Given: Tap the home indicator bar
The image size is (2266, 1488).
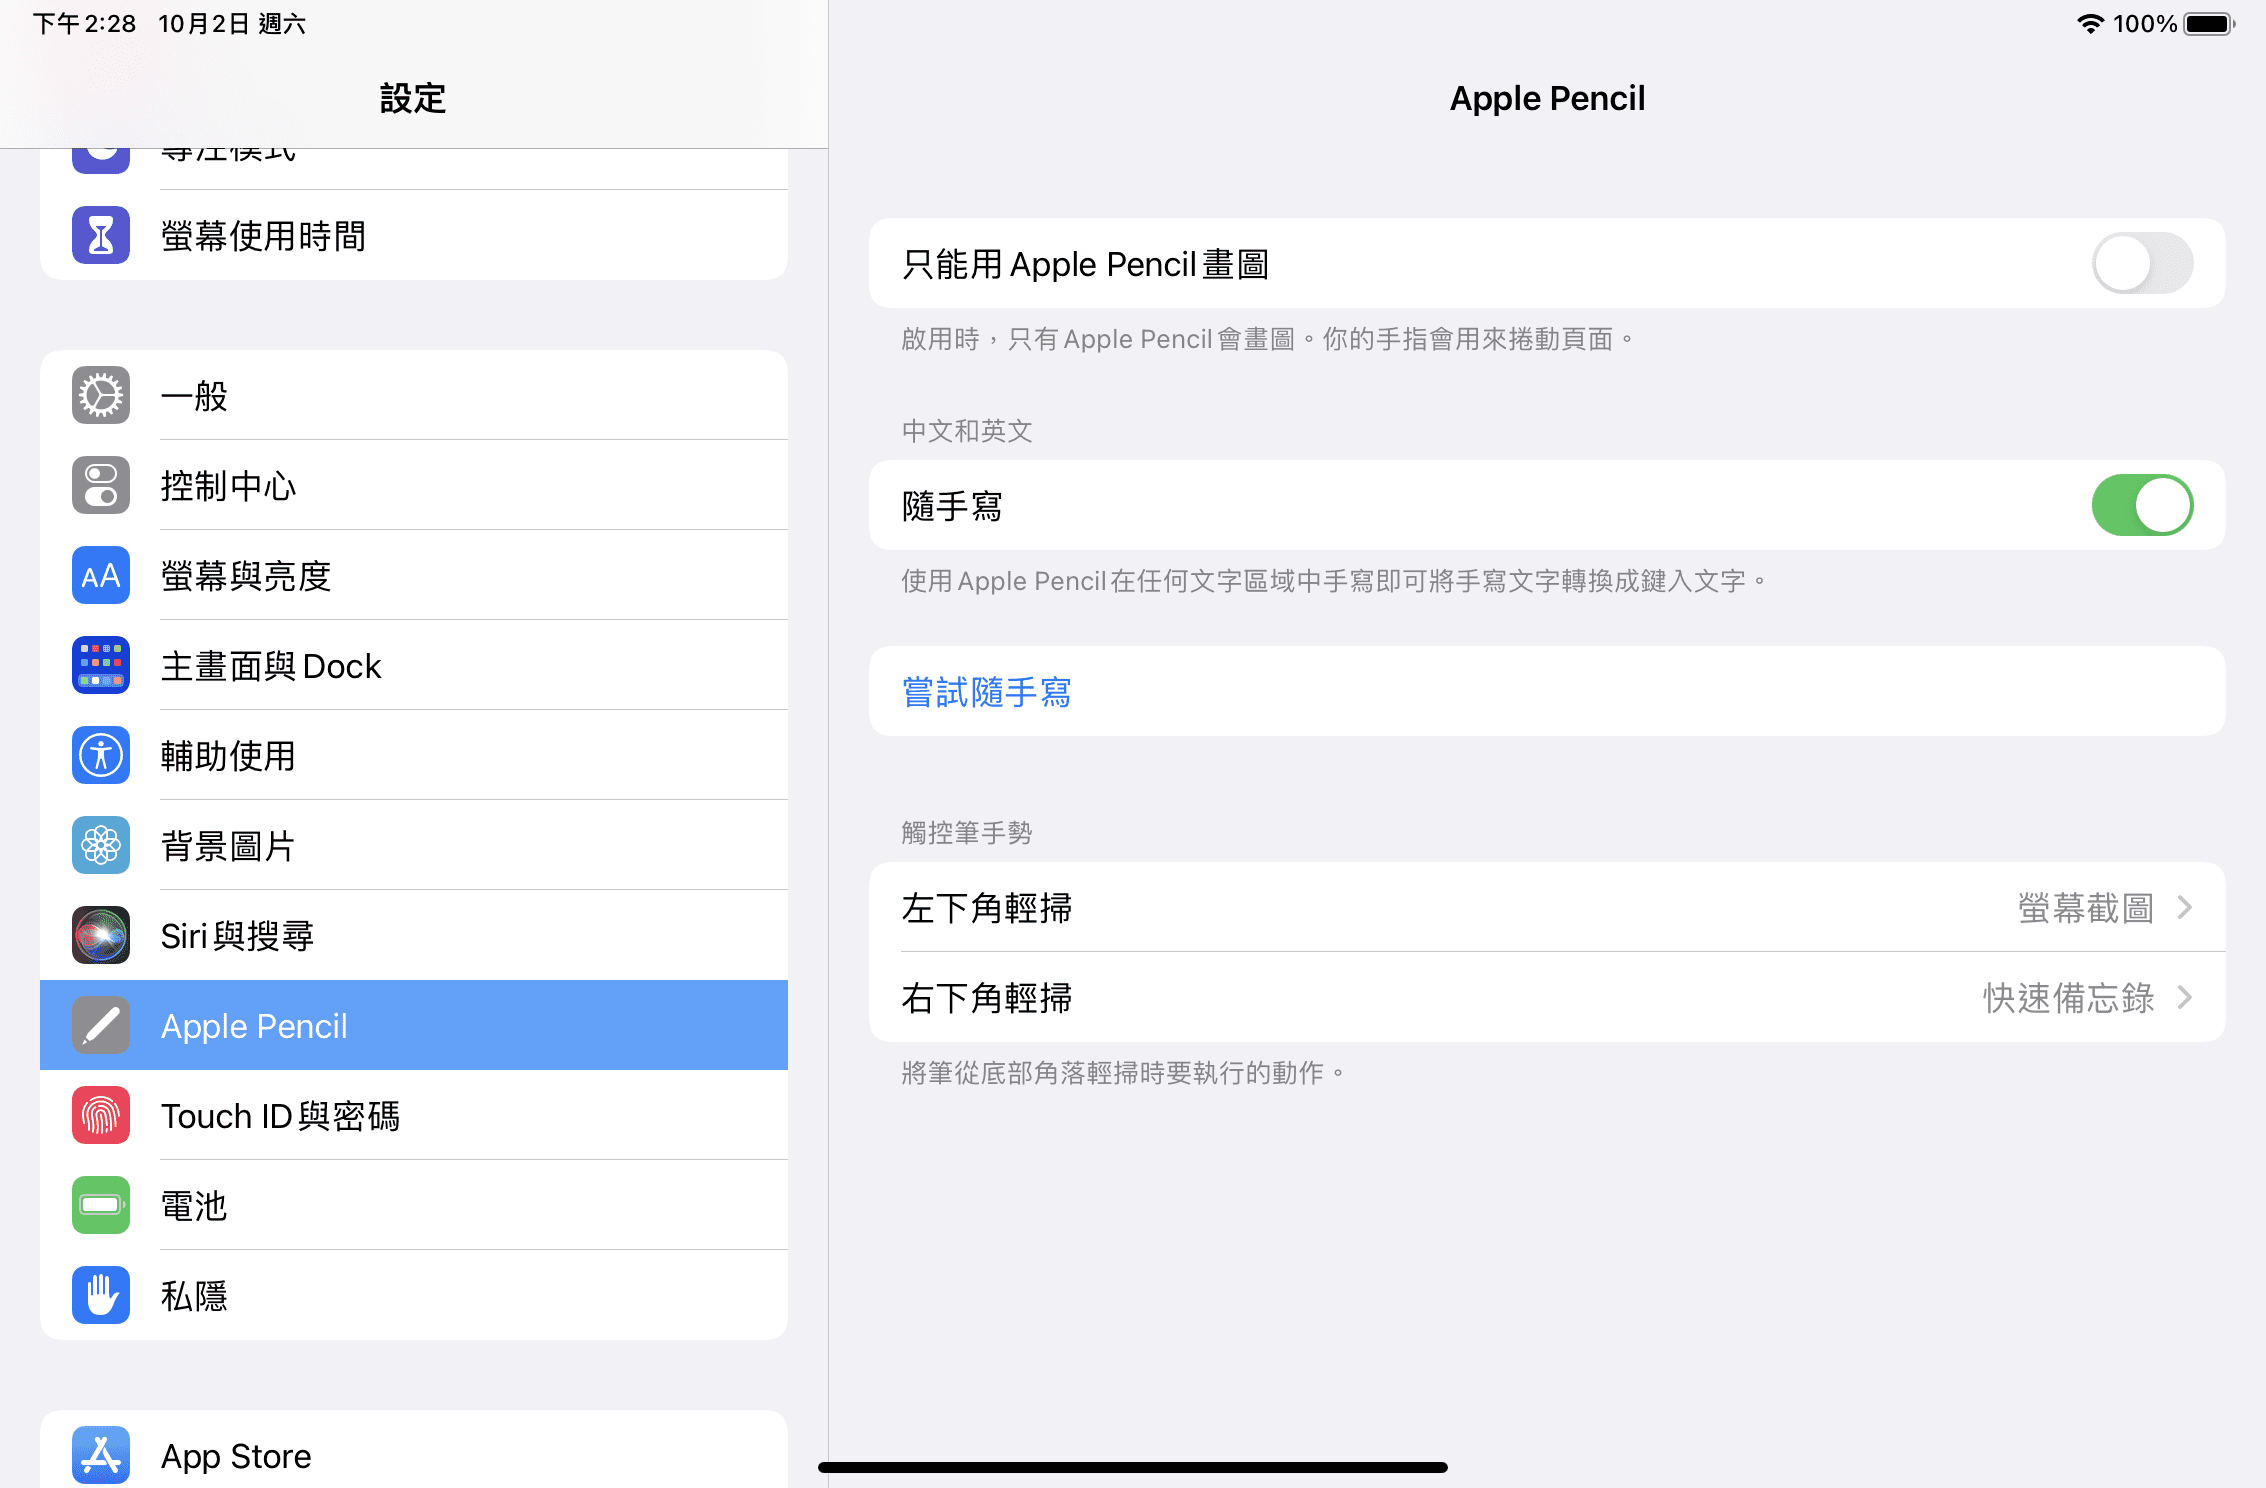Looking at the screenshot, I should click(1133, 1467).
